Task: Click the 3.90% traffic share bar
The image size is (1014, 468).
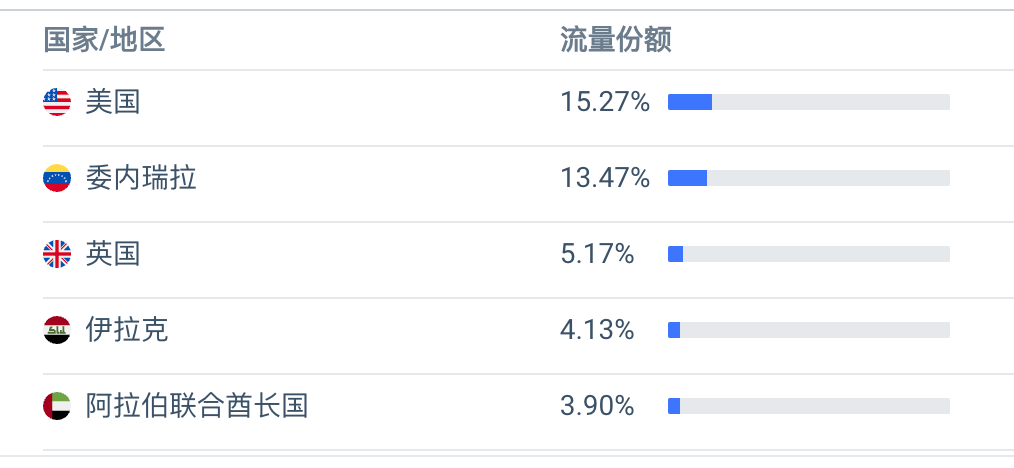Action: 808,406
